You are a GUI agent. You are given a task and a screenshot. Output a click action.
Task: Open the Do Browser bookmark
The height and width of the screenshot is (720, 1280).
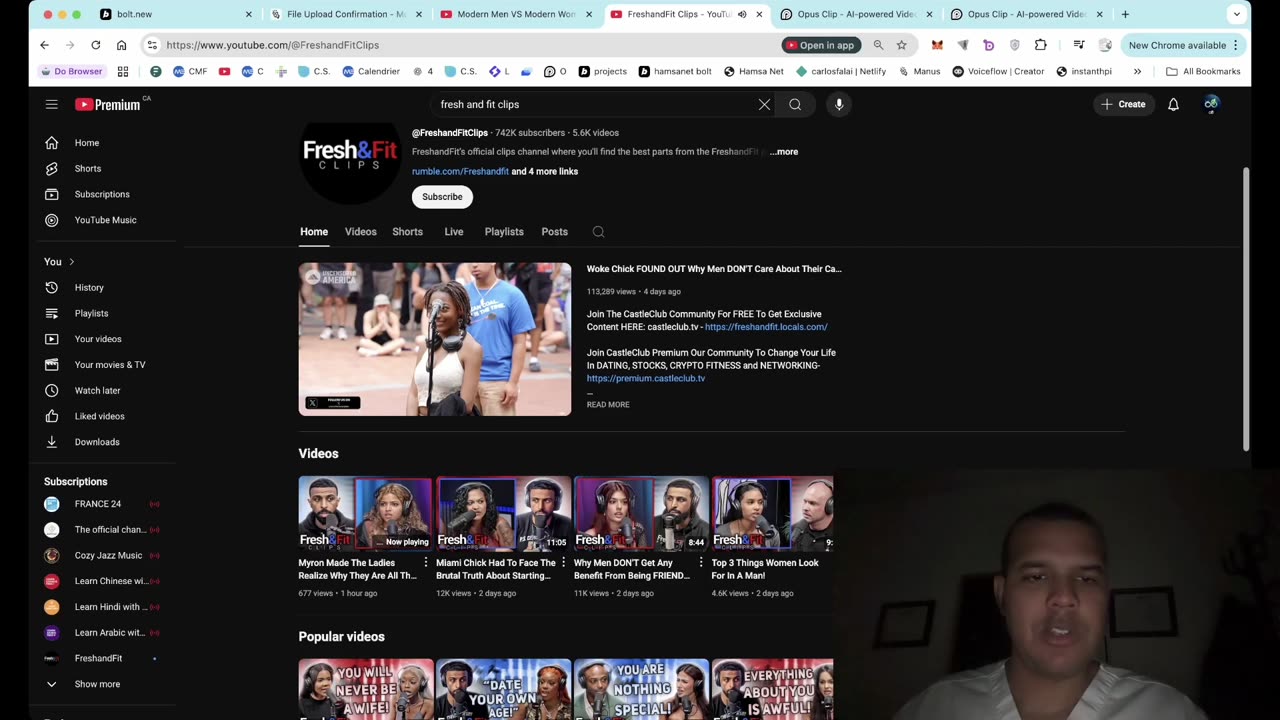click(x=72, y=72)
